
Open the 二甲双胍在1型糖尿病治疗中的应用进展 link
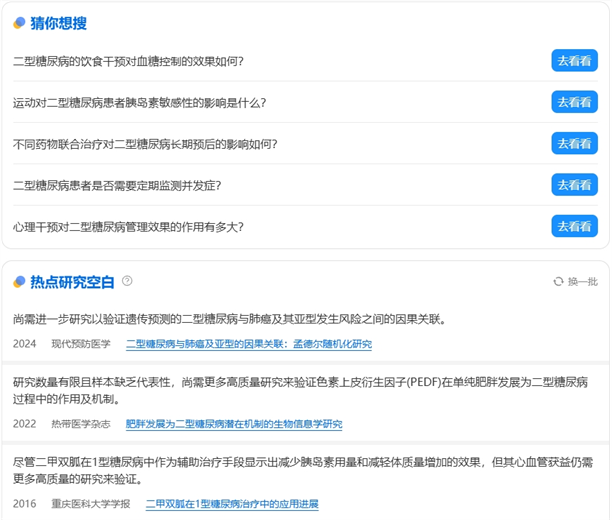(232, 504)
